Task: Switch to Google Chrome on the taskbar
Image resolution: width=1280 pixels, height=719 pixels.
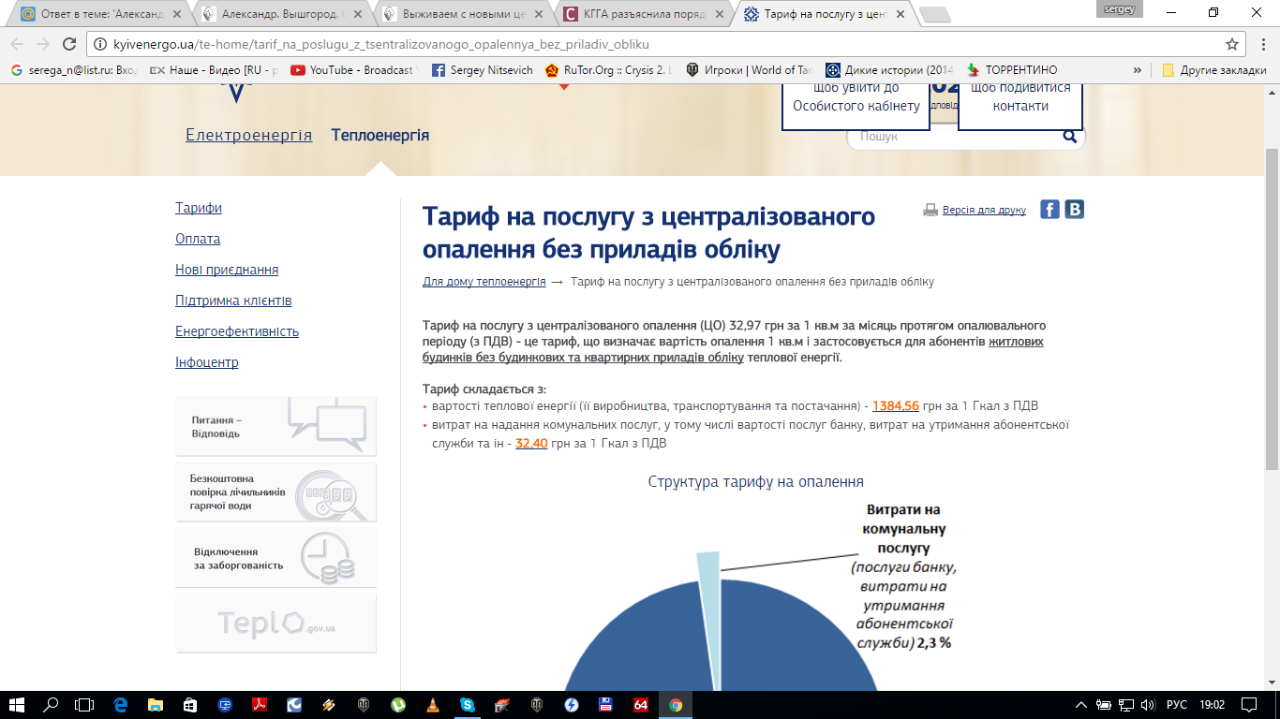Action: tap(675, 705)
